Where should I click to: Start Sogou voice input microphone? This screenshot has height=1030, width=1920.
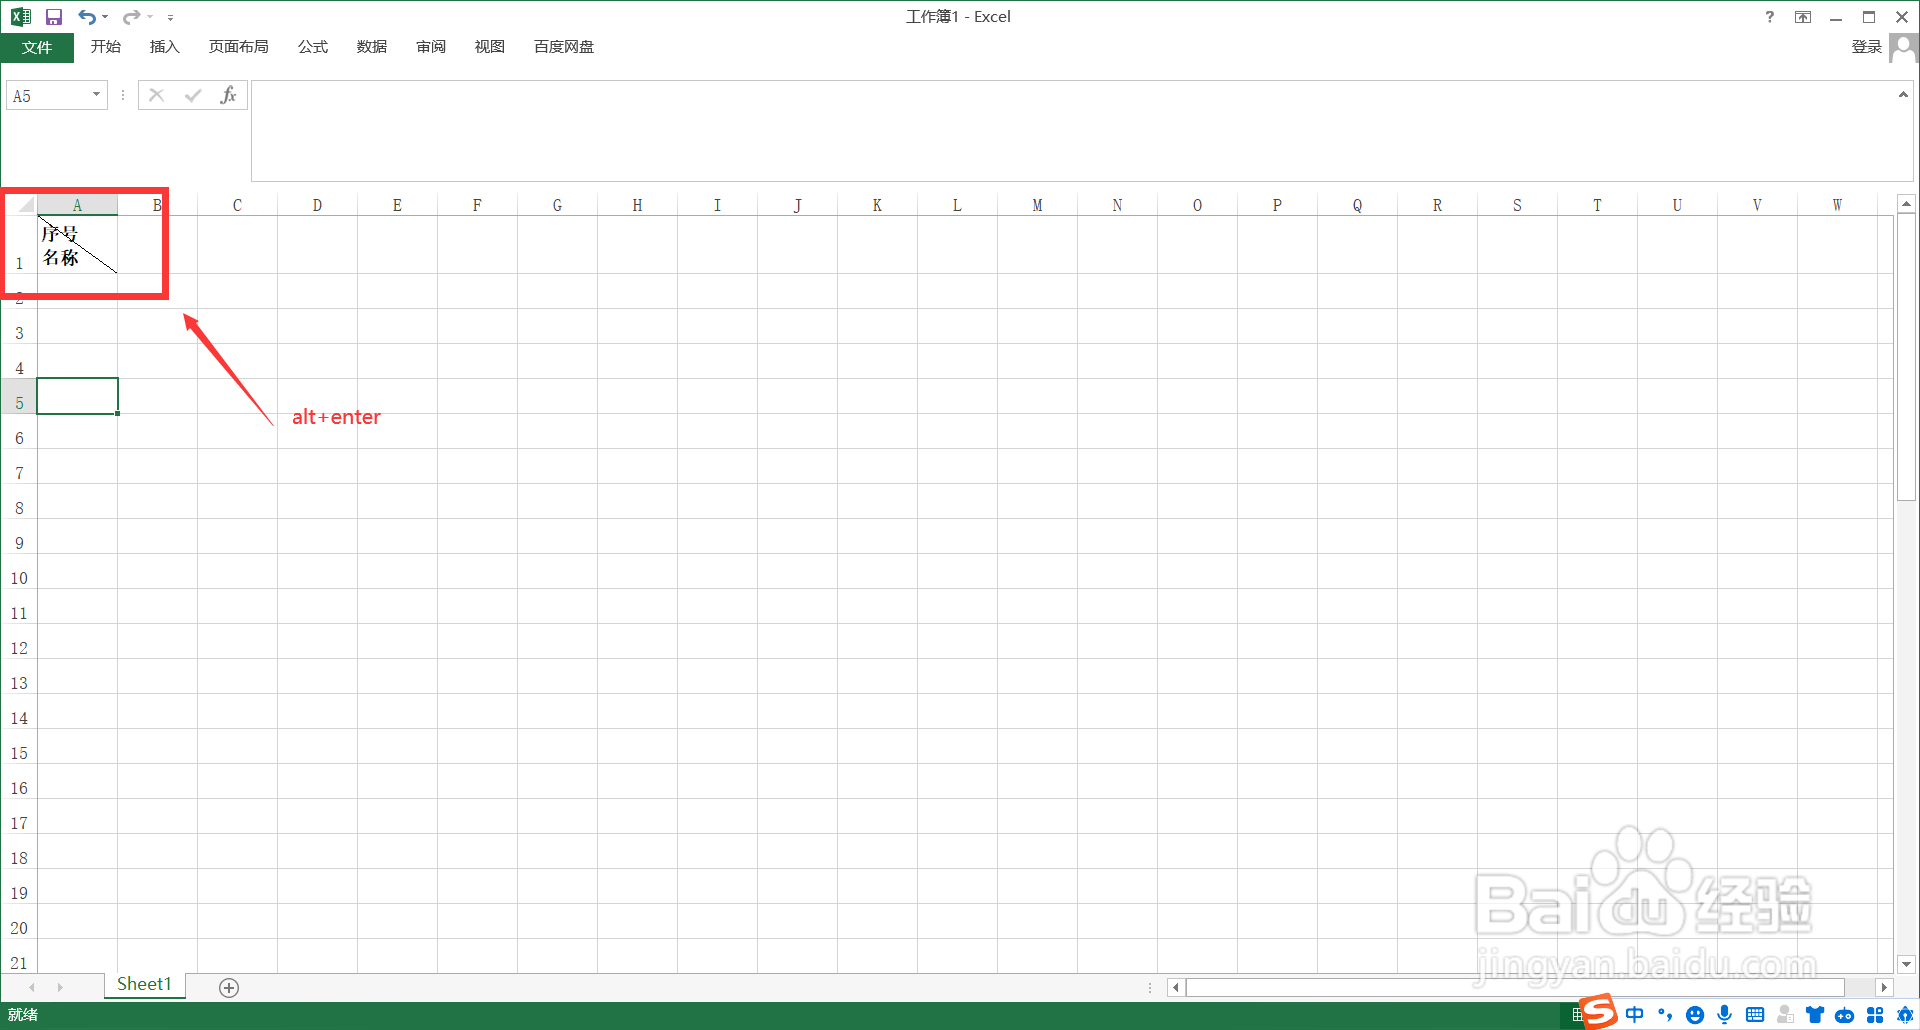point(1724,1015)
